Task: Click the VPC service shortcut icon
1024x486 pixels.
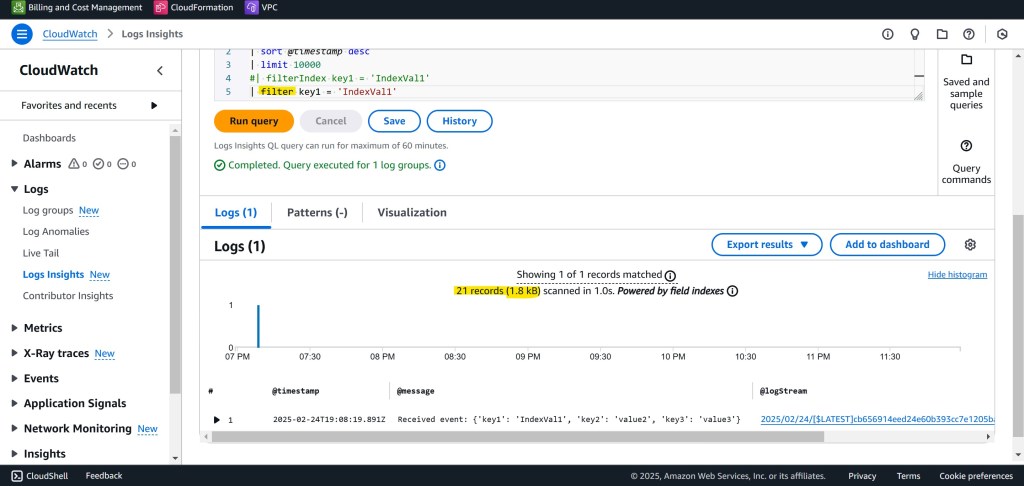Action: 251,8
